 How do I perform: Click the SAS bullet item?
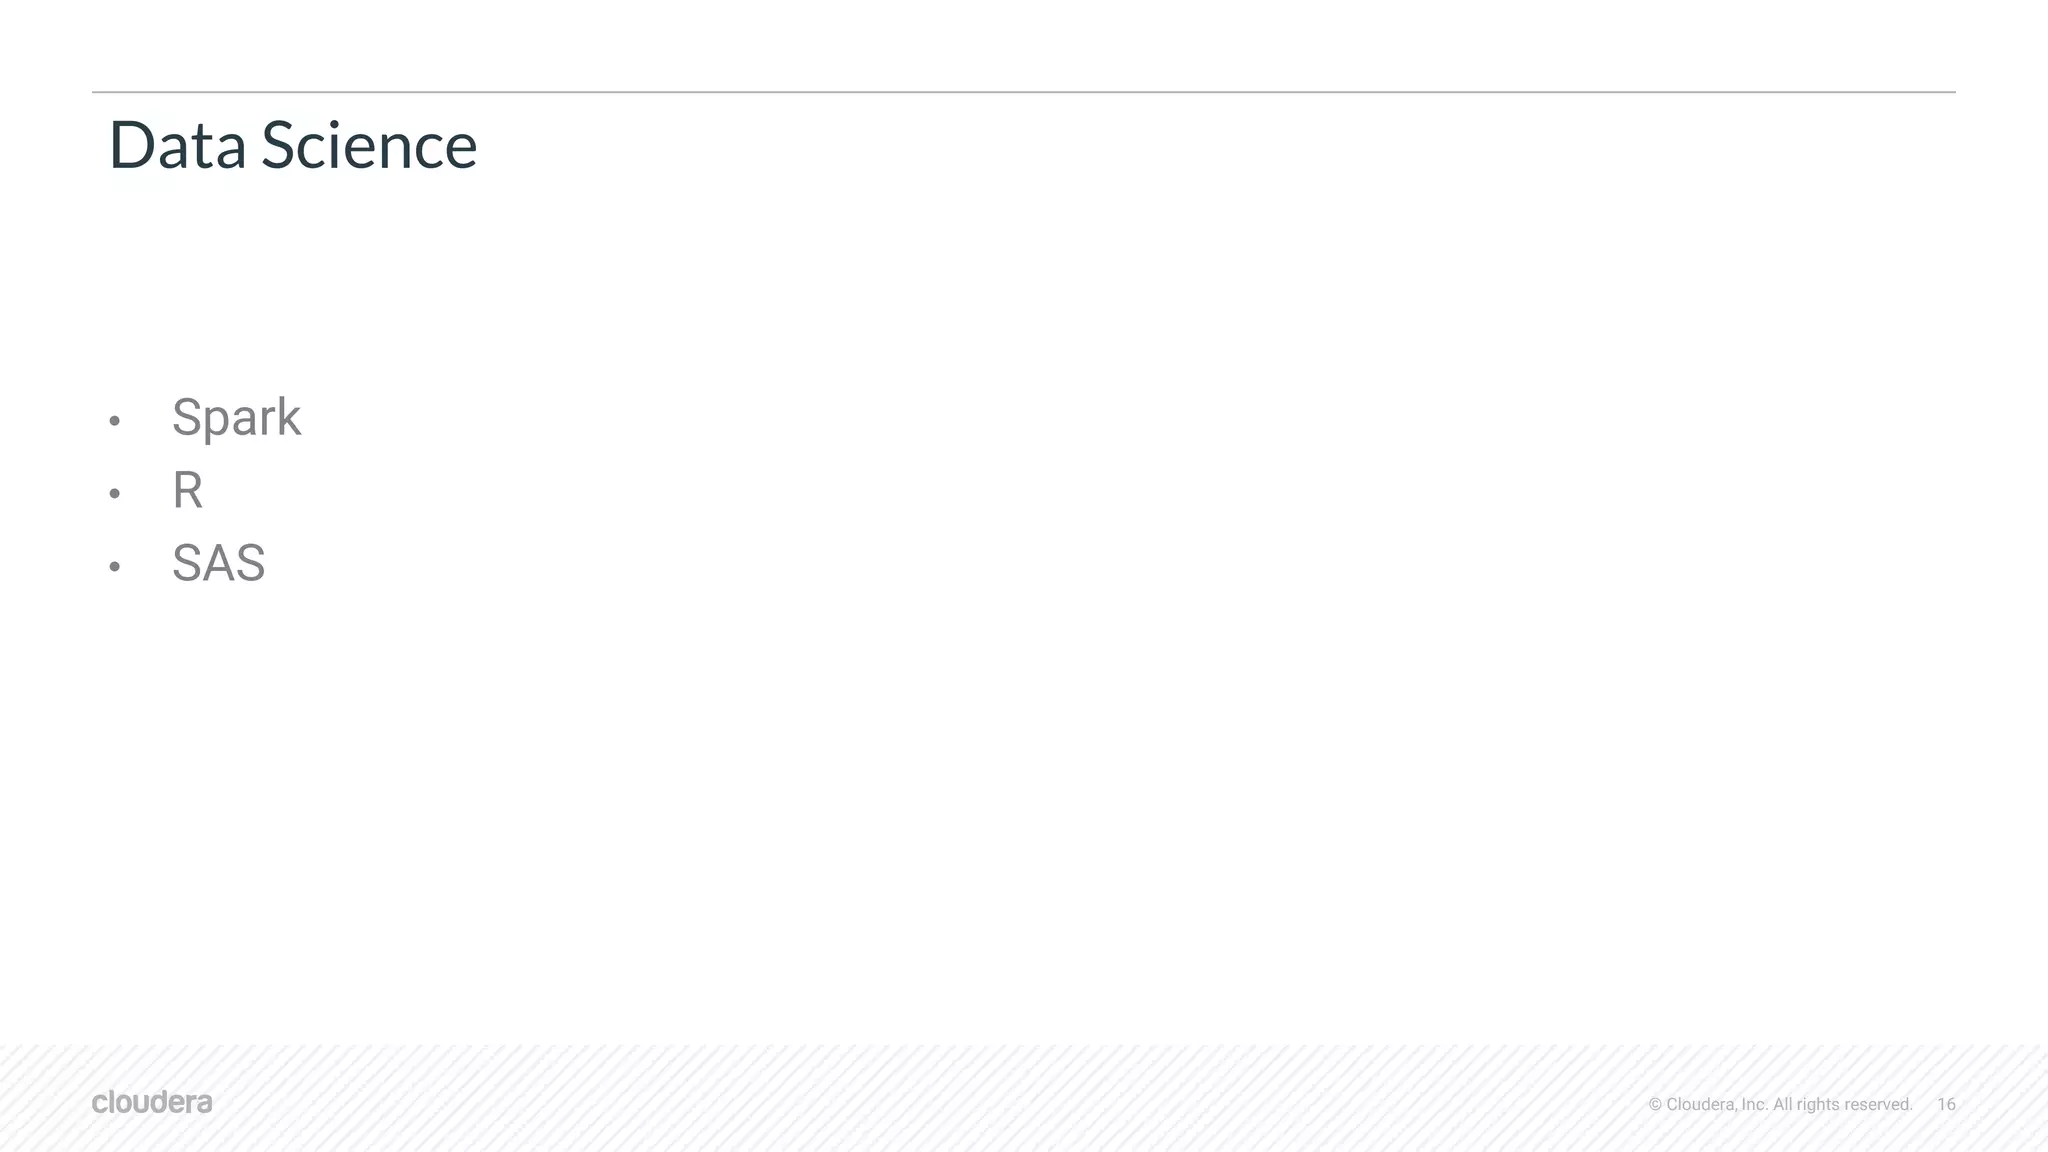pyautogui.click(x=218, y=563)
